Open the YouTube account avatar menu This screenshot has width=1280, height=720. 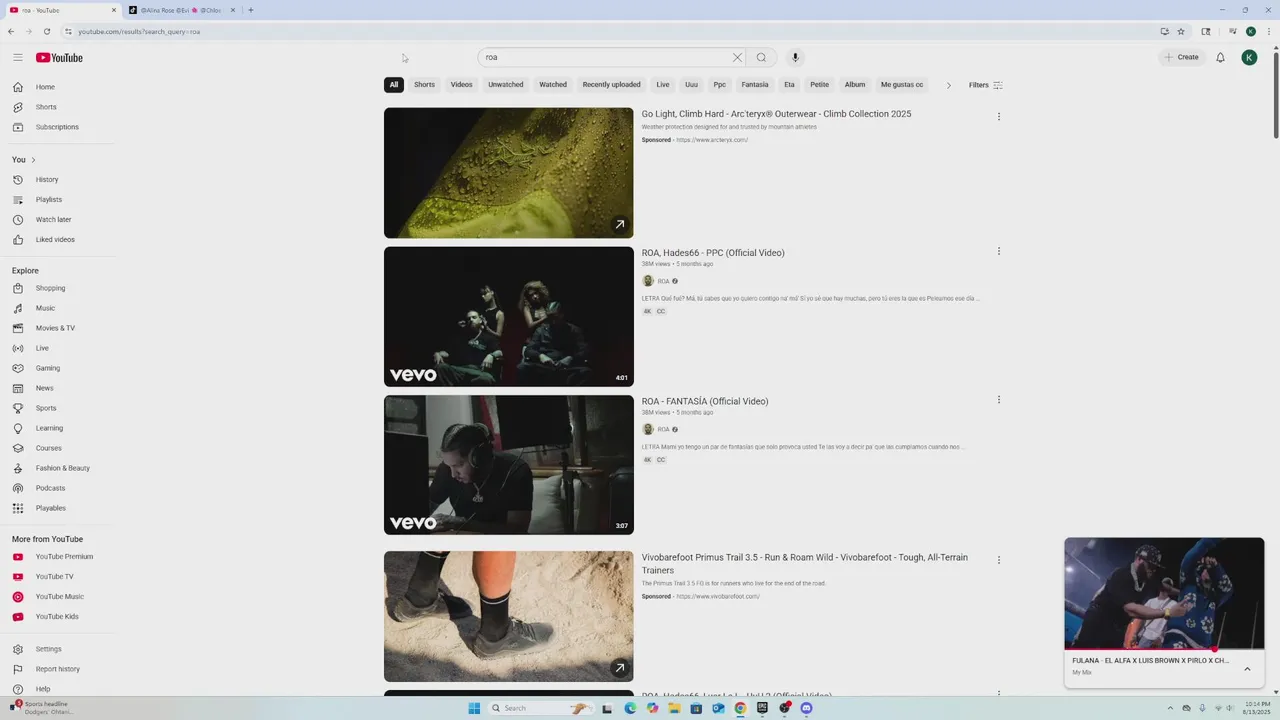(1249, 57)
